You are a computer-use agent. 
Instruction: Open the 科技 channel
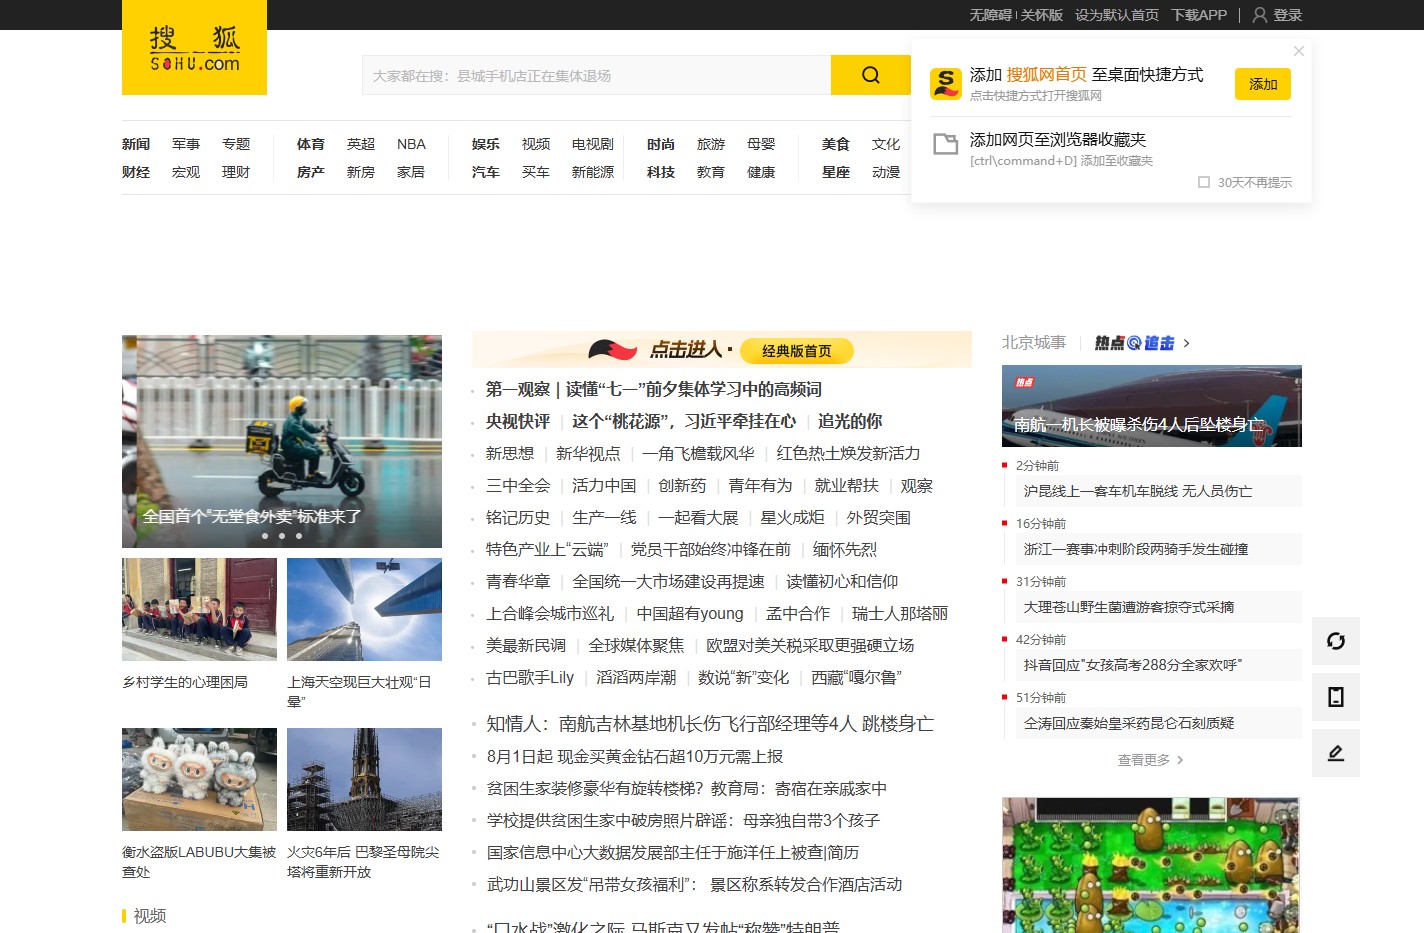click(x=661, y=172)
